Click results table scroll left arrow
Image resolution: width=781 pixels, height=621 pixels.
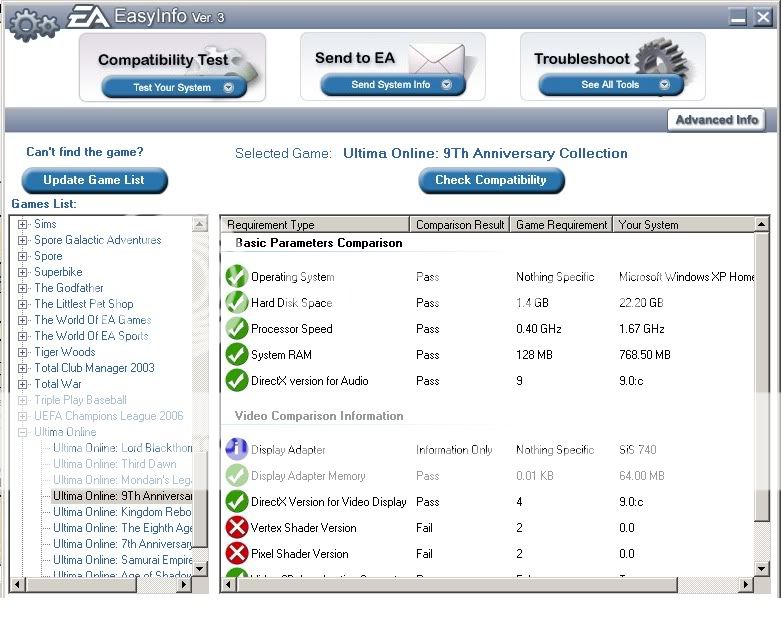pos(229,584)
